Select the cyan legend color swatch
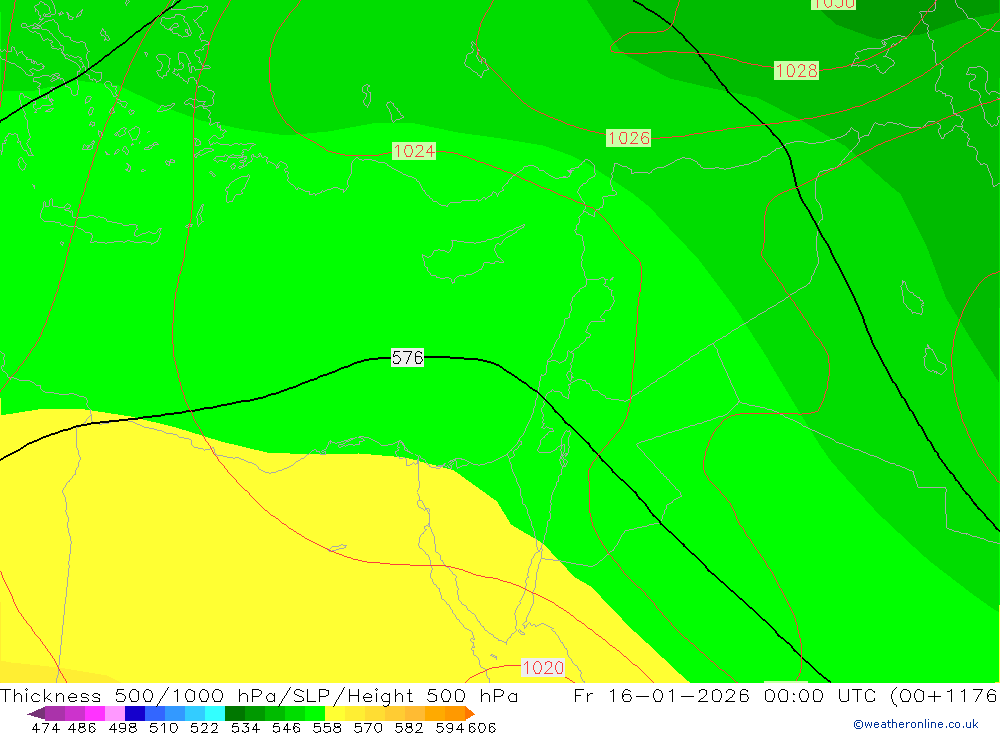This screenshot has width=1000, height=733. [215, 713]
